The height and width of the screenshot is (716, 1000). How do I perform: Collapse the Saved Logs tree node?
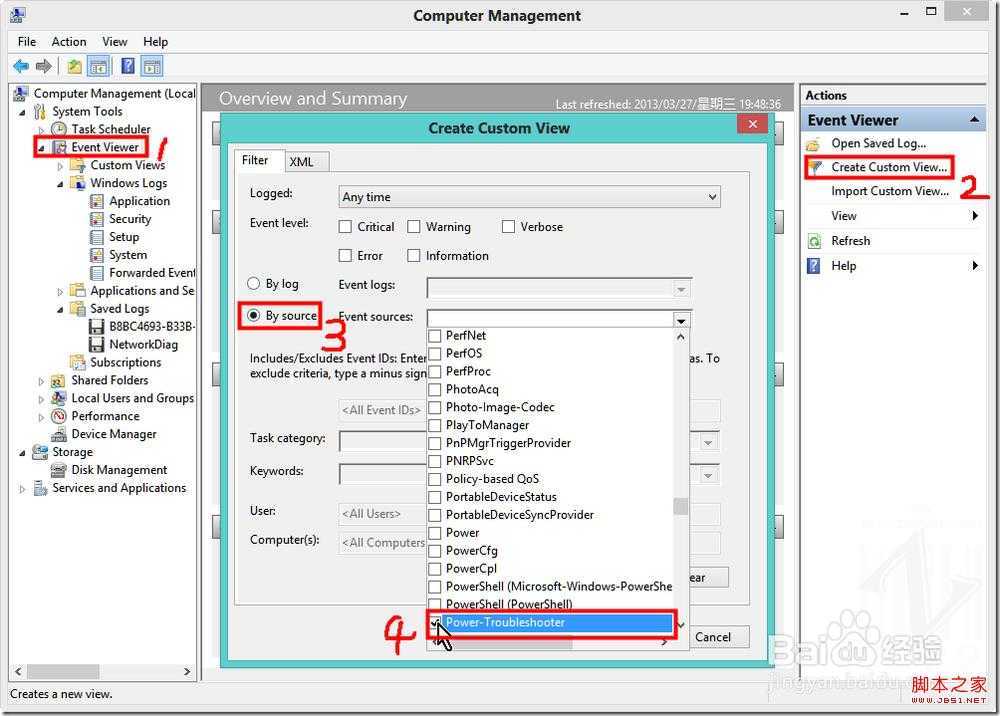click(x=61, y=309)
